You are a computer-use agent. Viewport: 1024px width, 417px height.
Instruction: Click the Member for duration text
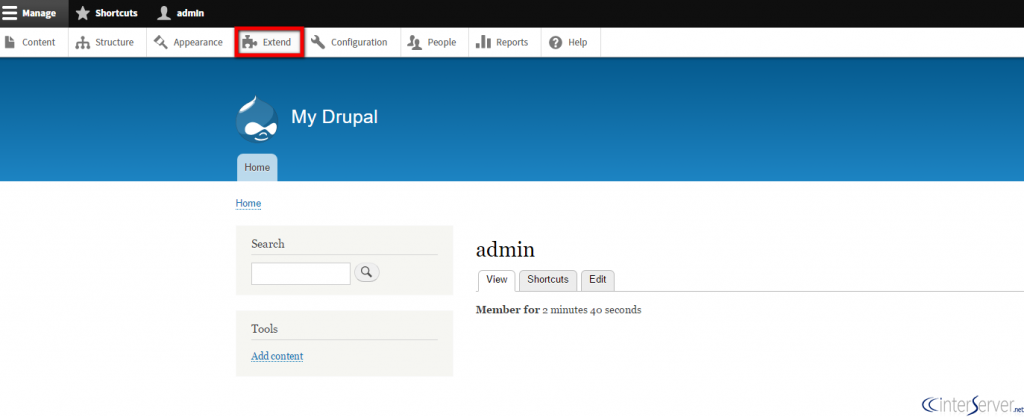[x=558, y=310]
